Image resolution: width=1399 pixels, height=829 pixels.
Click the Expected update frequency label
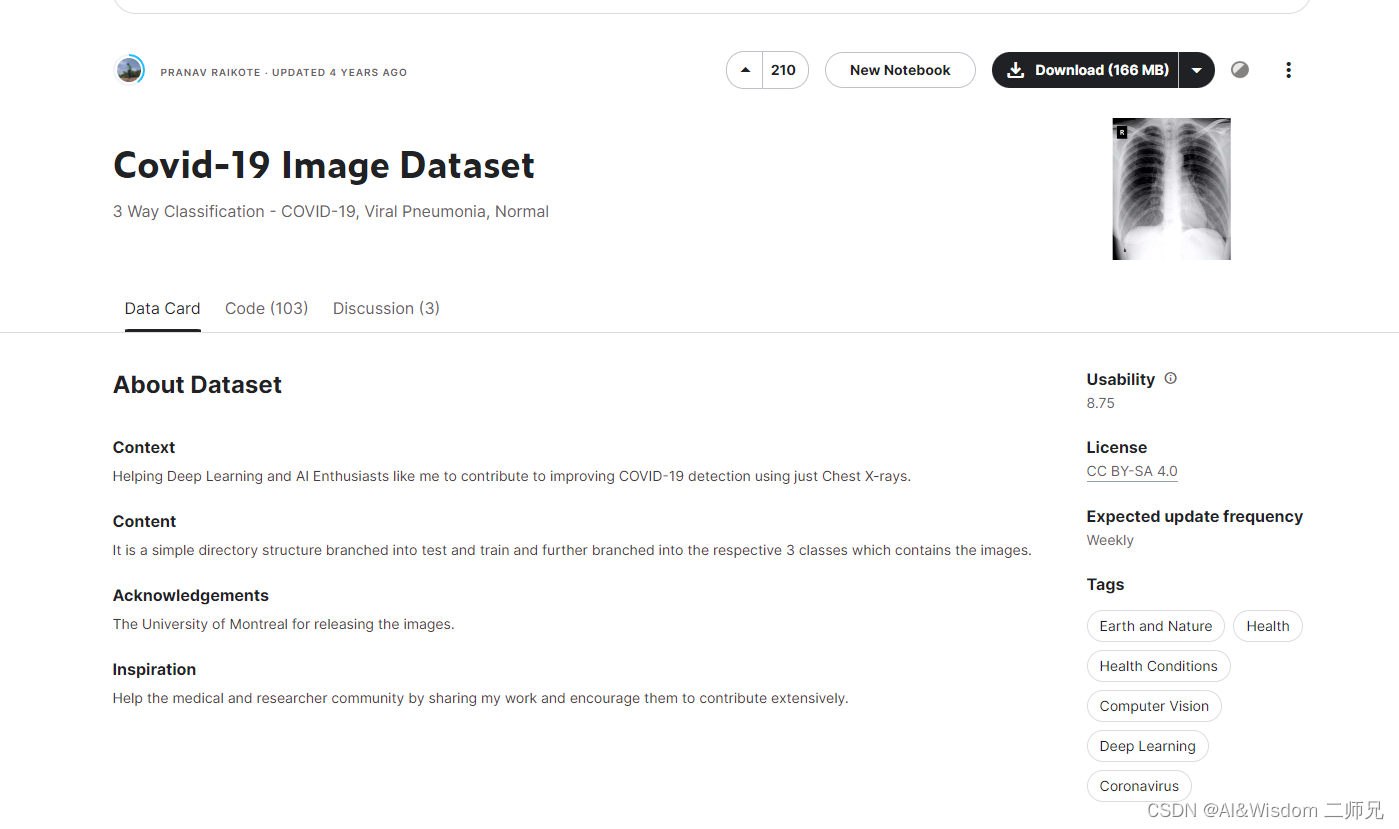click(x=1195, y=516)
